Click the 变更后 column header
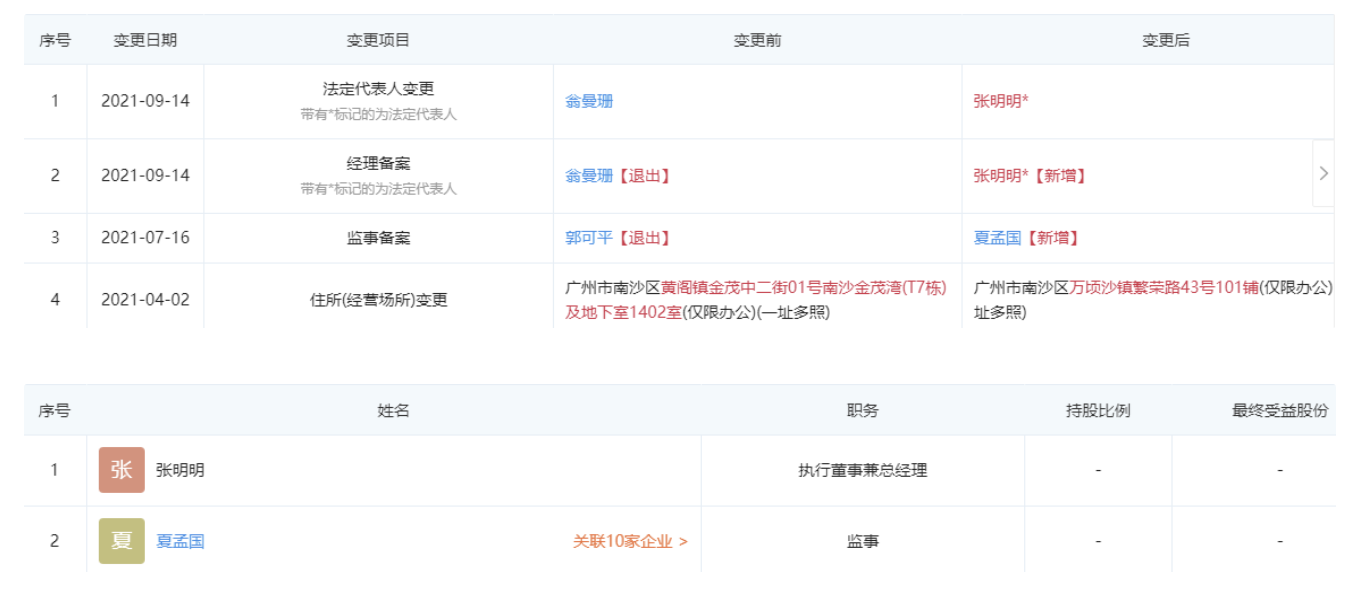The image size is (1354, 614). click(x=1166, y=40)
